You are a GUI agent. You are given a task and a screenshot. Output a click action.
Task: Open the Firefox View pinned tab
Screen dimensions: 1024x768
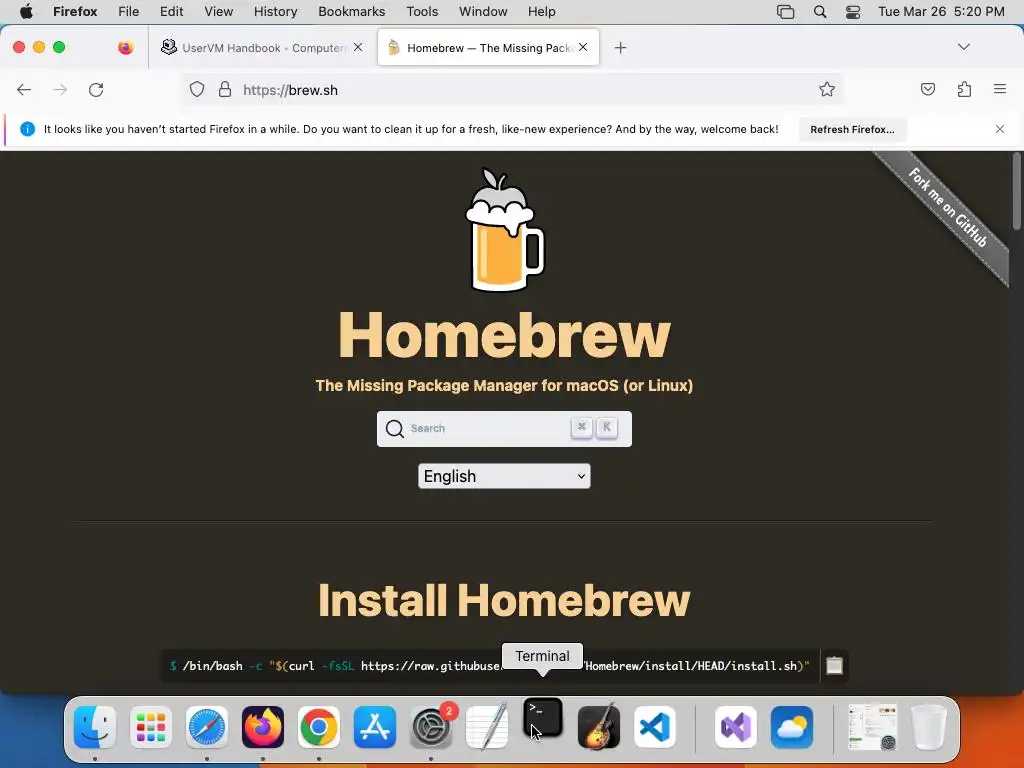click(126, 47)
